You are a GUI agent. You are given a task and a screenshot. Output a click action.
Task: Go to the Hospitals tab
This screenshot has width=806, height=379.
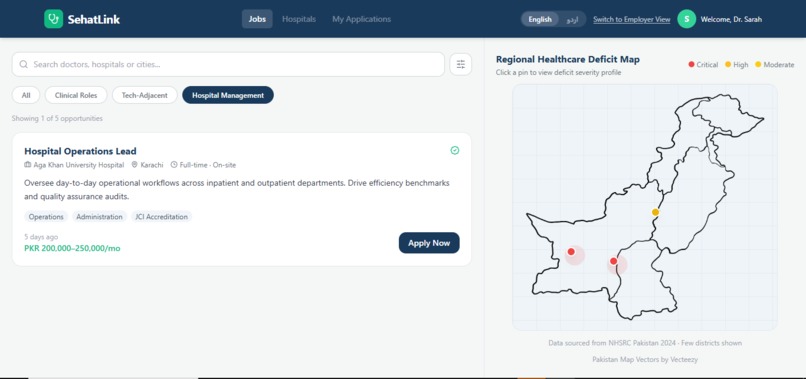[299, 19]
